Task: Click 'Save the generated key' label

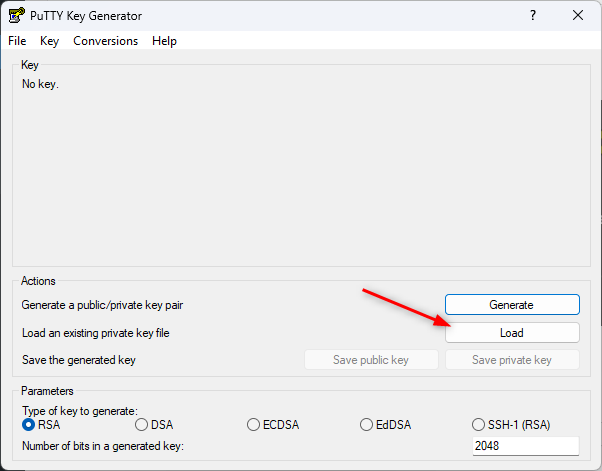Action: pyautogui.click(x=79, y=360)
